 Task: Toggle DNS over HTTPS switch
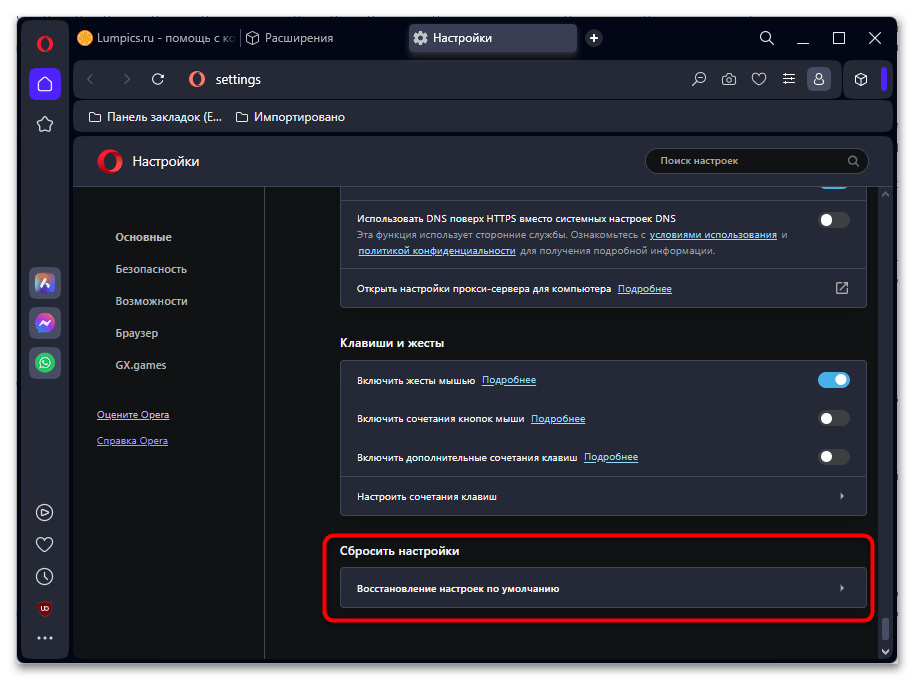pyautogui.click(x=834, y=220)
